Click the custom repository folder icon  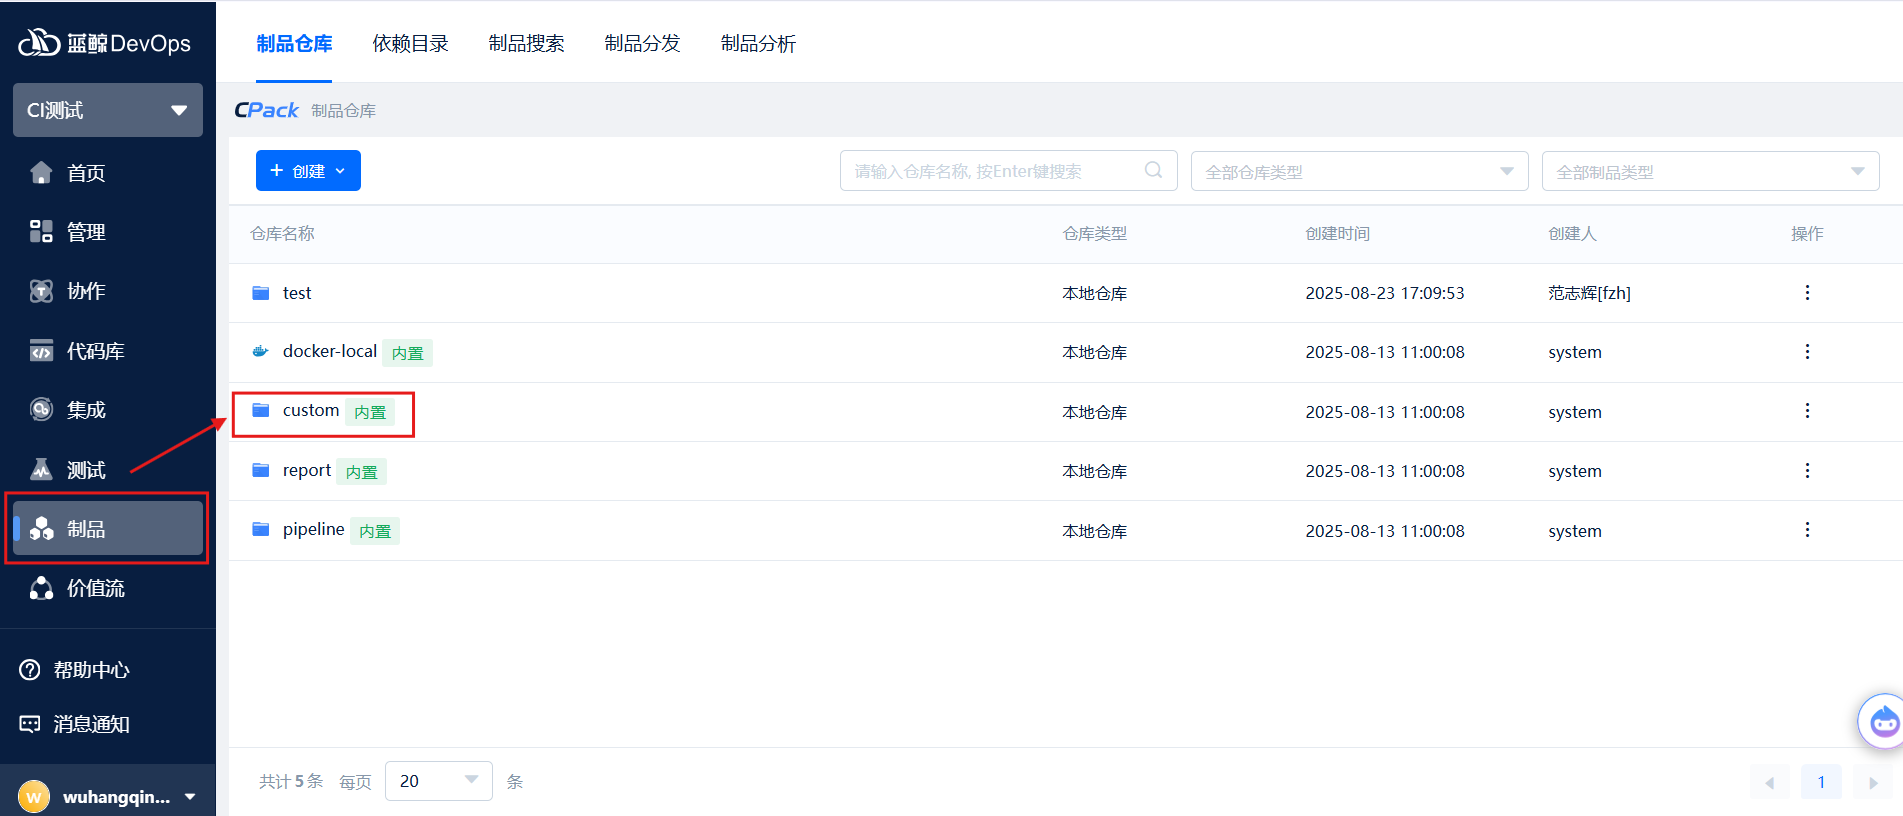tap(261, 411)
